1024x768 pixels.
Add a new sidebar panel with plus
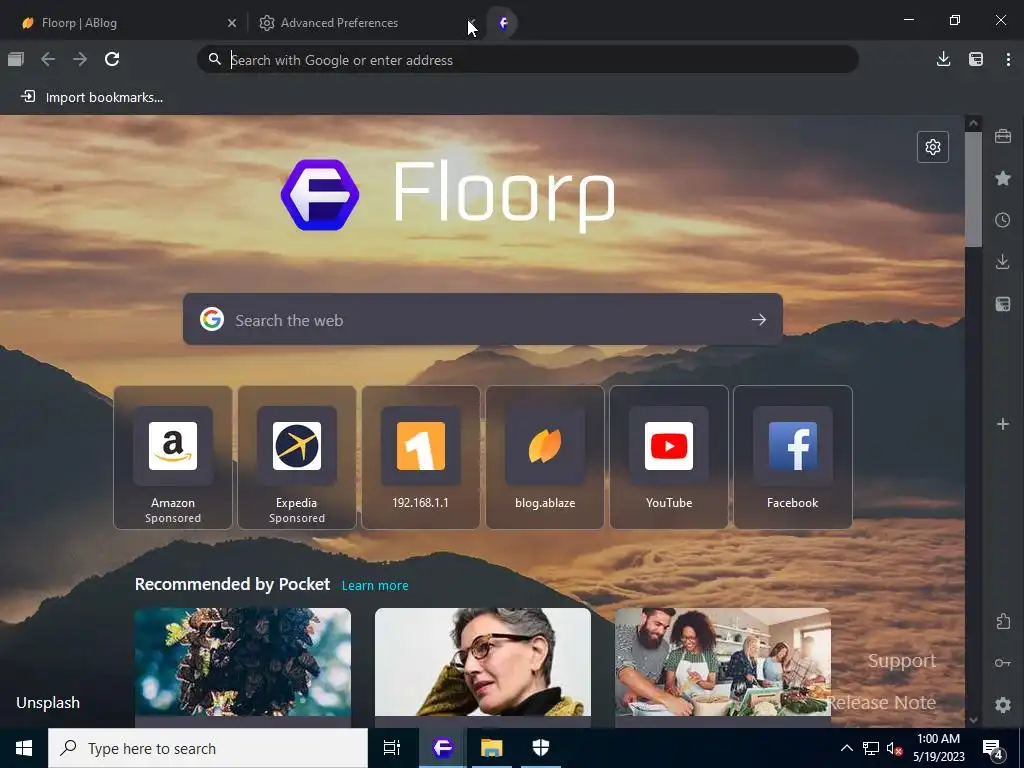1003,424
